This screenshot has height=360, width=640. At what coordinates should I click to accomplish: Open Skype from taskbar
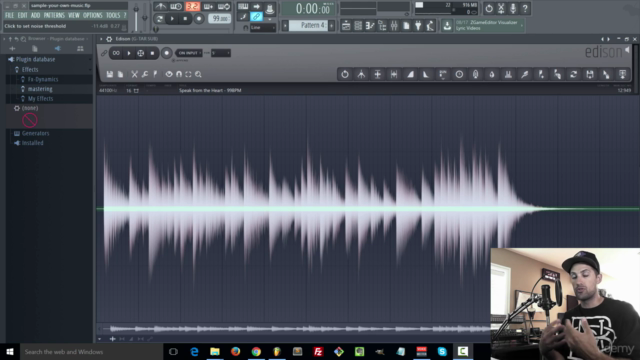pyautogui.click(x=442, y=351)
